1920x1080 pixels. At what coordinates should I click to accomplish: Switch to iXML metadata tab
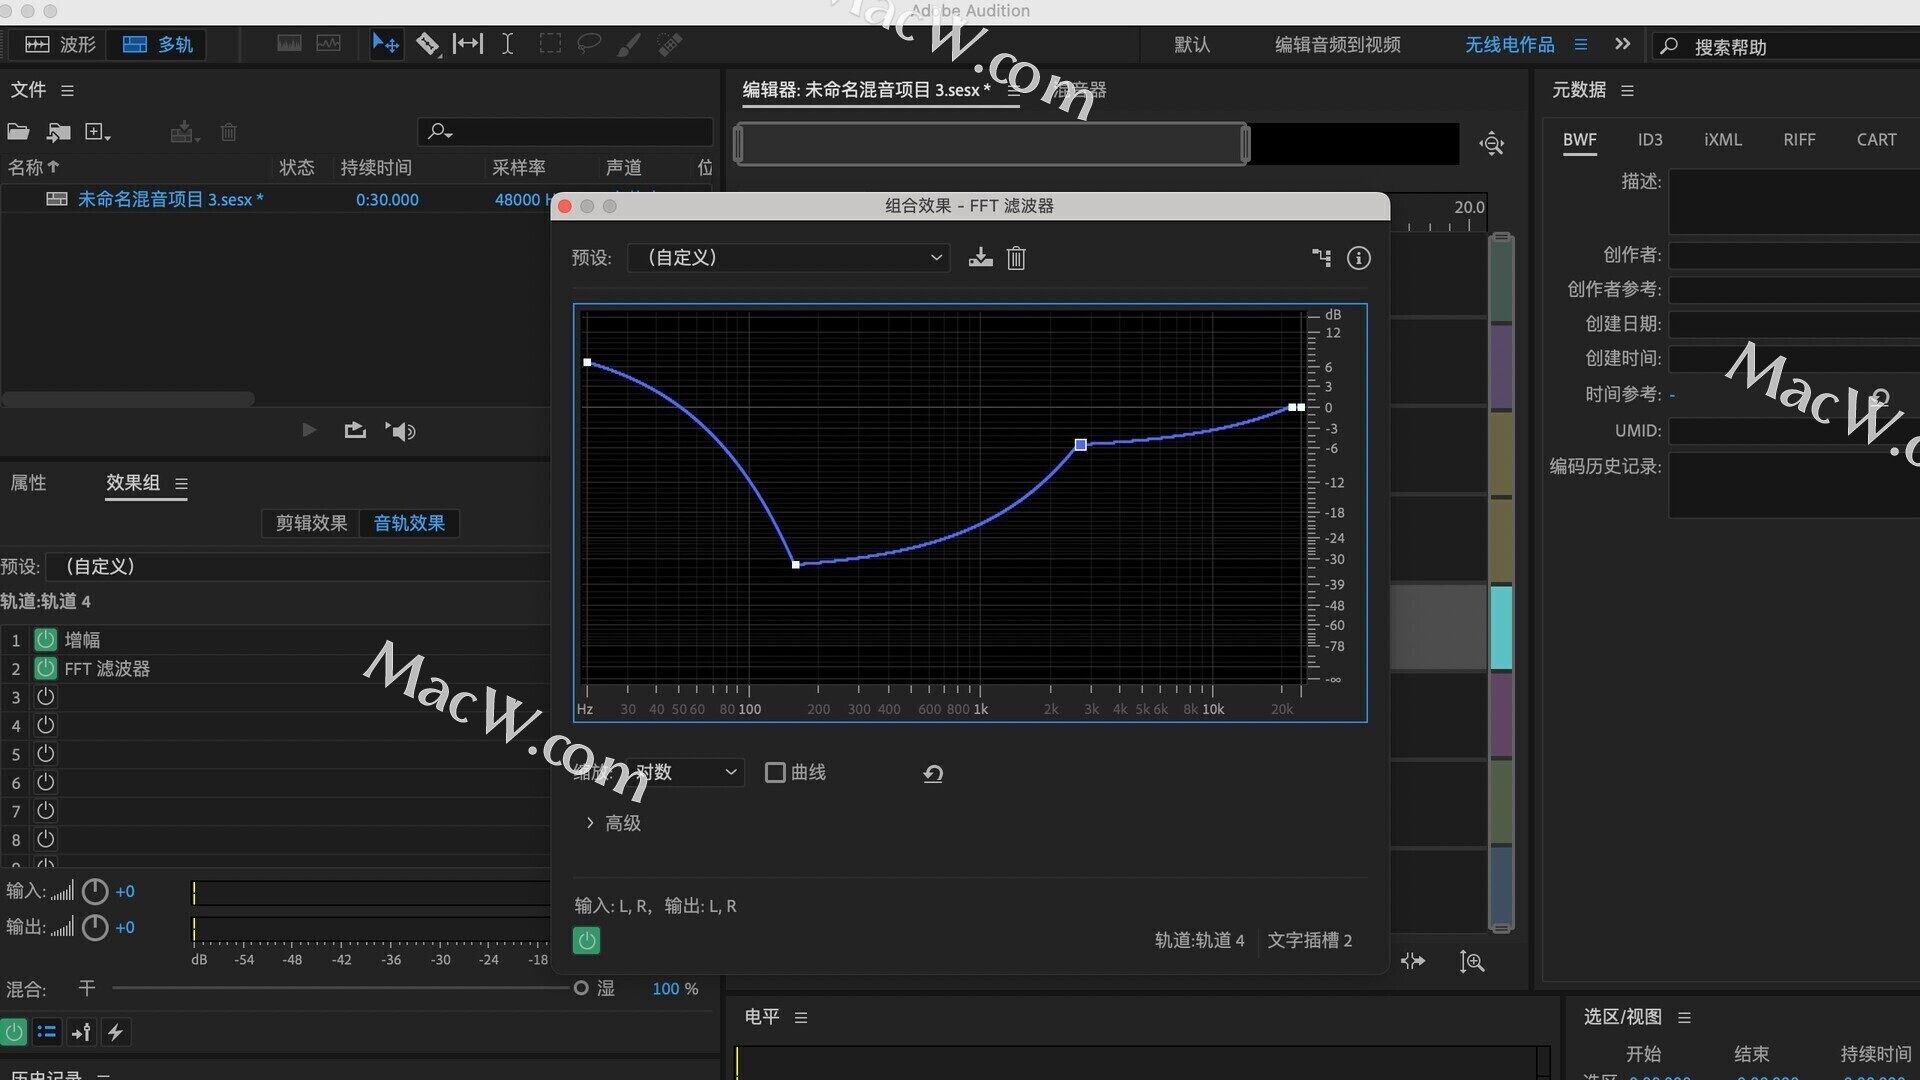click(x=1723, y=140)
